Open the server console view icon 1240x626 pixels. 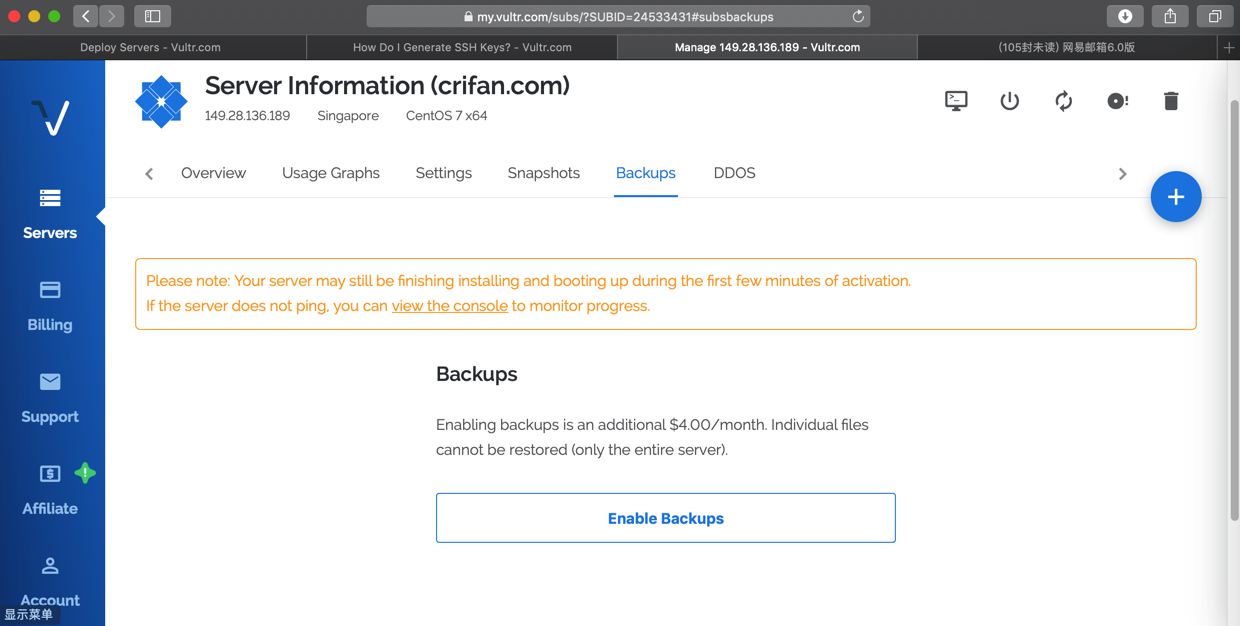(956, 101)
